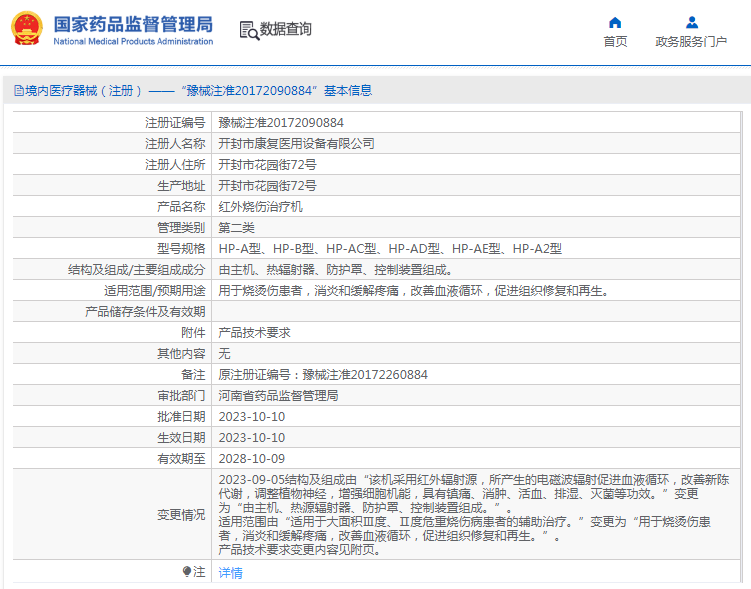Click the 变更情况 label
The width and height of the screenshot is (751, 589).
pyautogui.click(x=181, y=515)
